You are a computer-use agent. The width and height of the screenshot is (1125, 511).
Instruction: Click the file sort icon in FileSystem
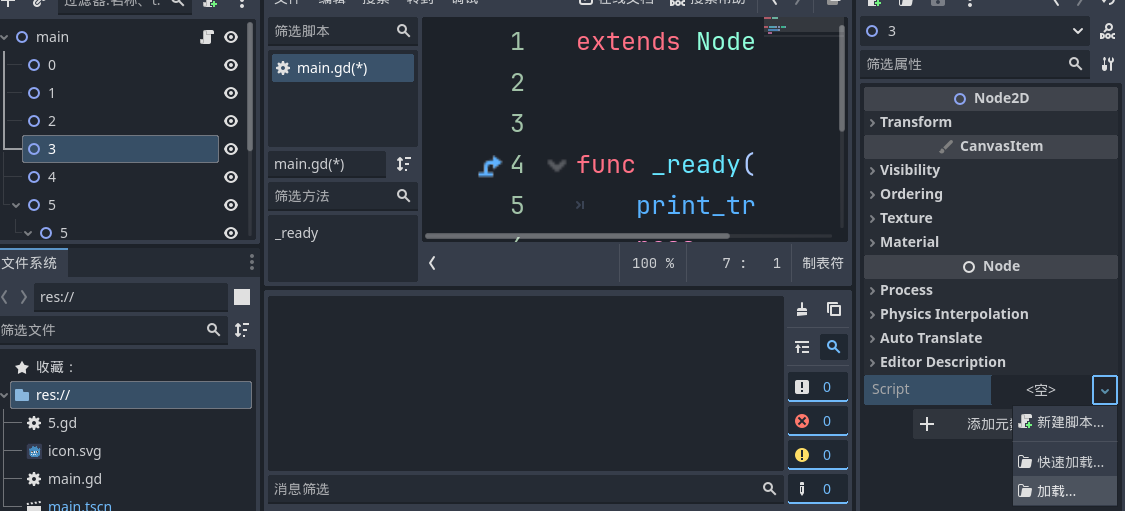tap(241, 329)
